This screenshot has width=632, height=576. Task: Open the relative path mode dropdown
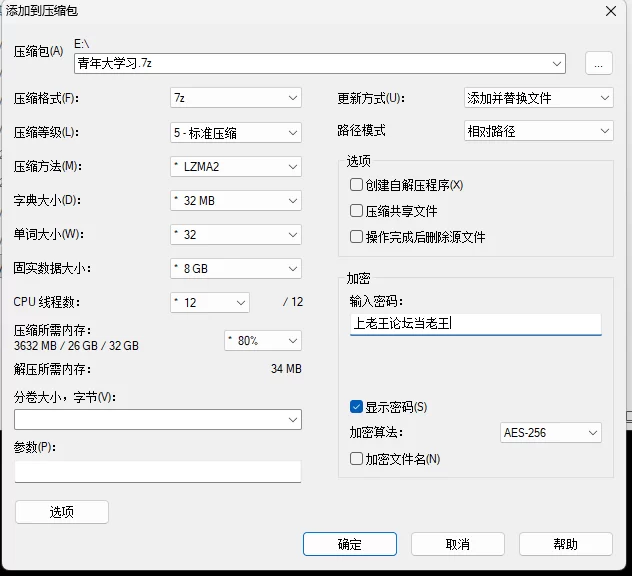(538, 131)
